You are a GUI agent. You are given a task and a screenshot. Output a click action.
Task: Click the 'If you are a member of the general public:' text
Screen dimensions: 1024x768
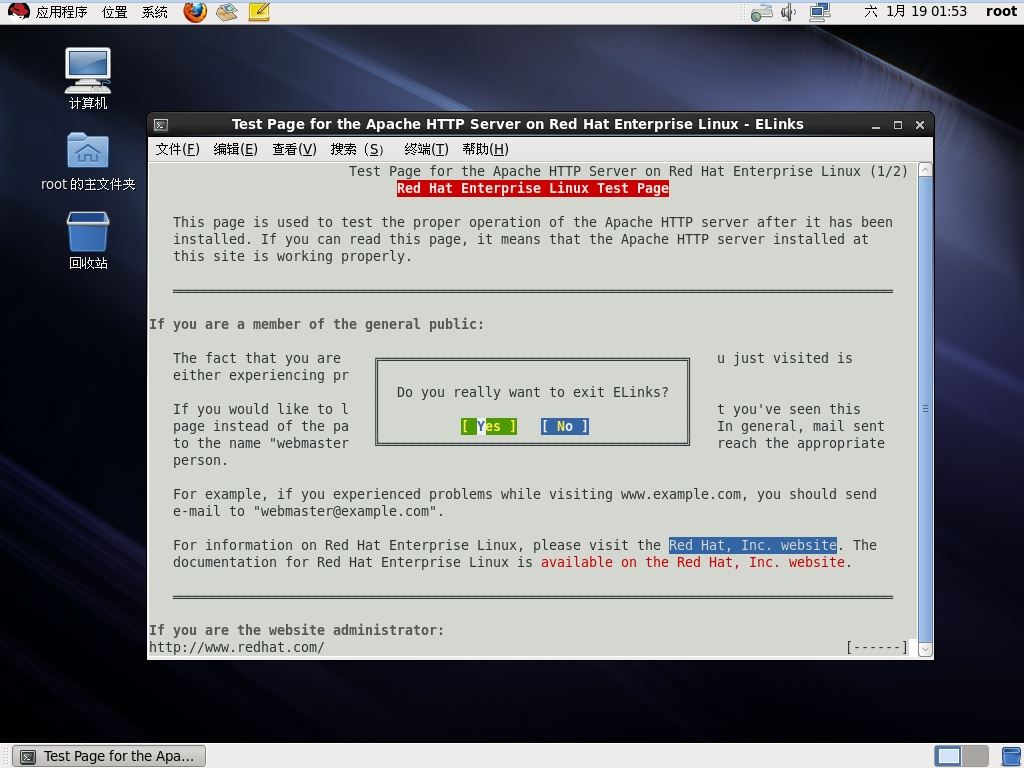coord(317,325)
